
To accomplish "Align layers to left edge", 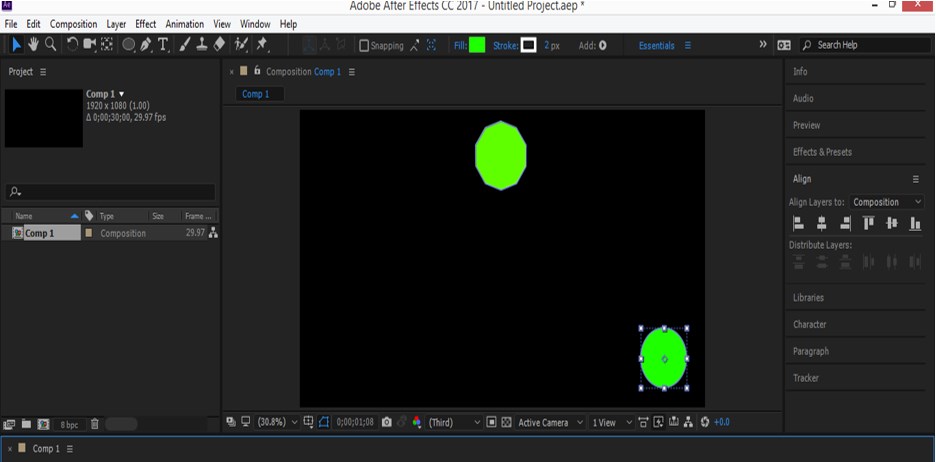I will (799, 224).
